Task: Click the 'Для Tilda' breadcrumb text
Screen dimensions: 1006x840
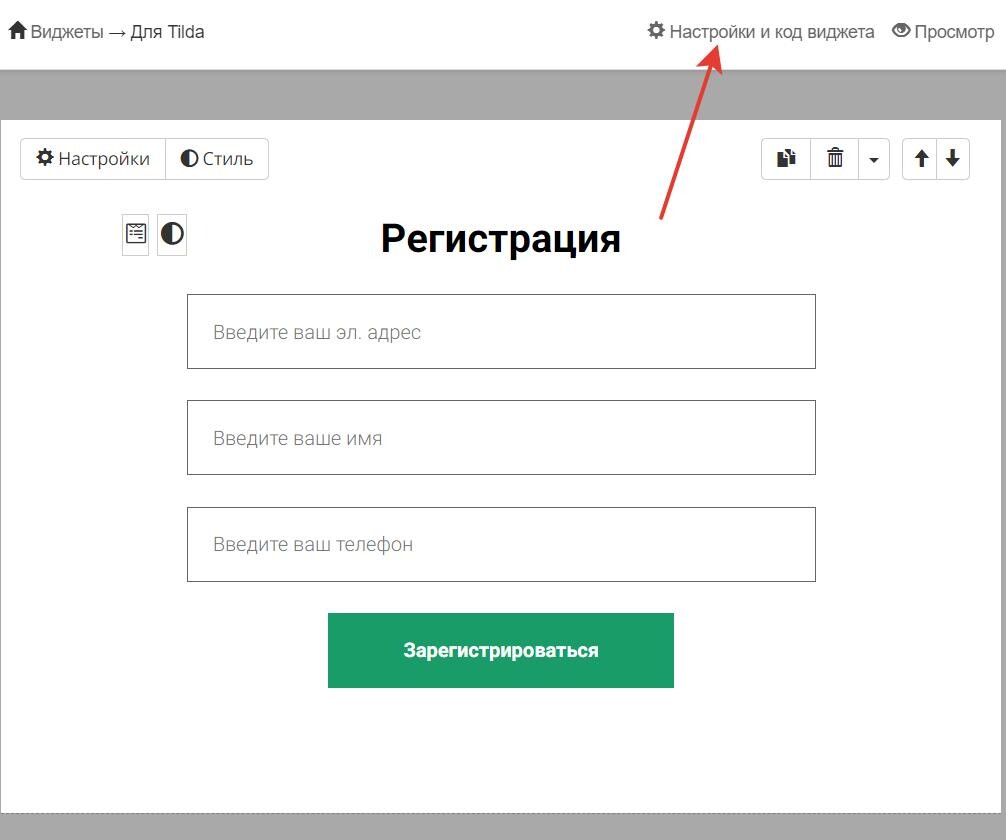Action: pos(167,31)
